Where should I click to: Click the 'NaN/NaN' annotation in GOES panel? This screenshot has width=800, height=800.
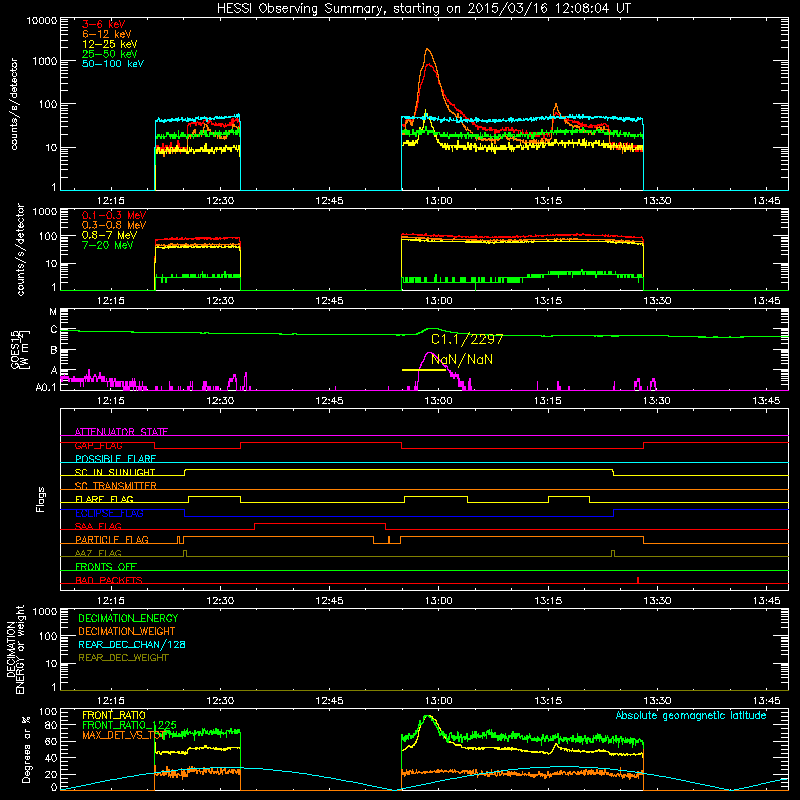tap(462, 359)
